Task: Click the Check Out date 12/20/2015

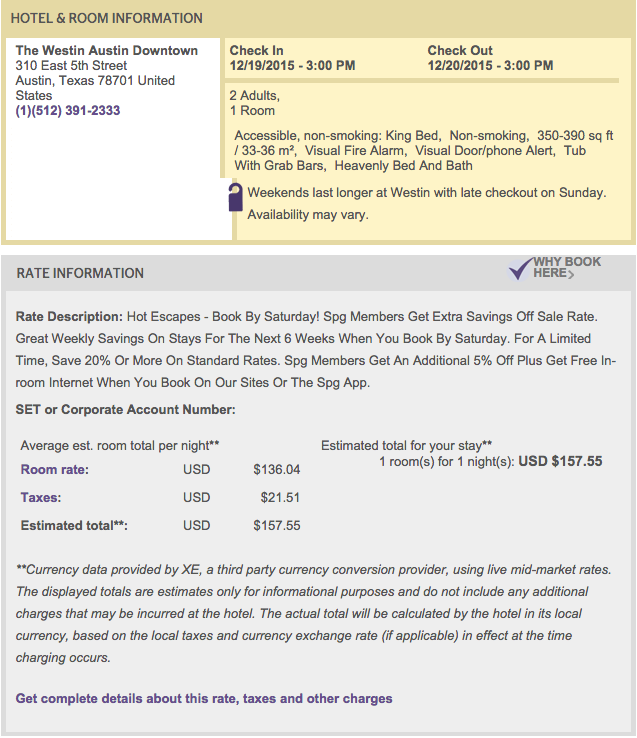Action: coord(460,65)
